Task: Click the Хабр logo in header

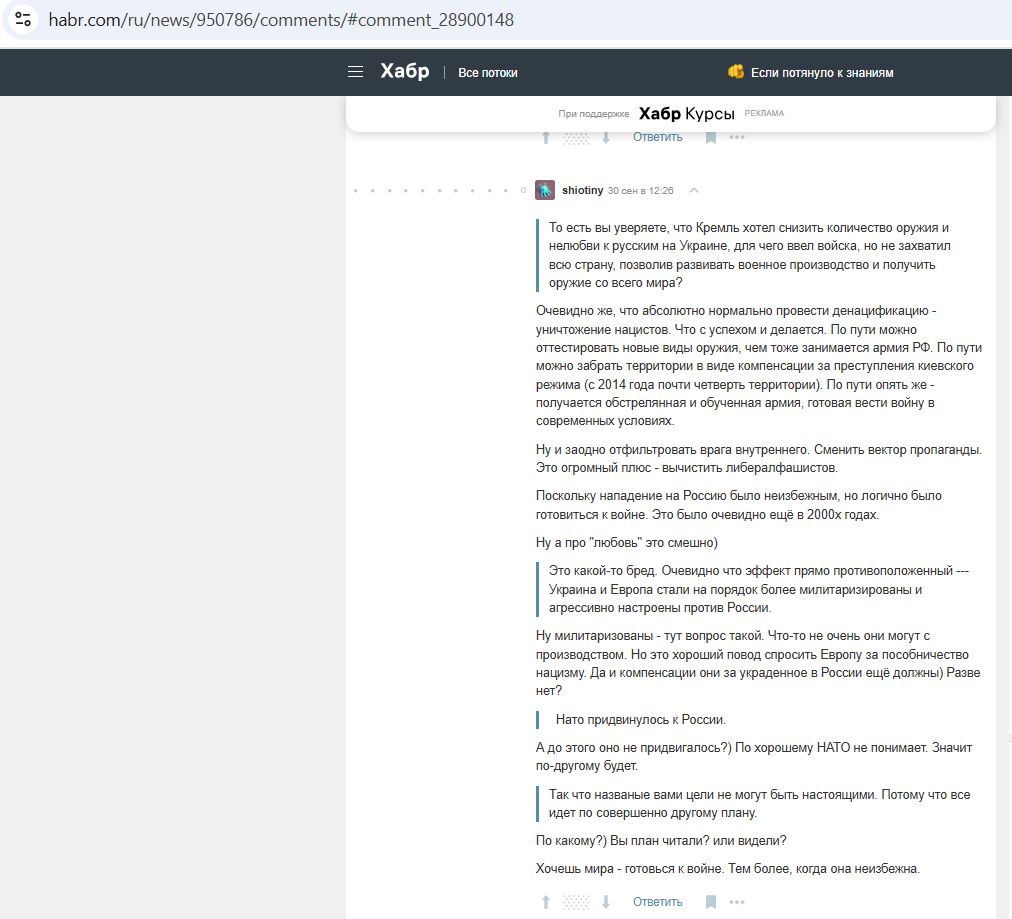Action: point(404,72)
